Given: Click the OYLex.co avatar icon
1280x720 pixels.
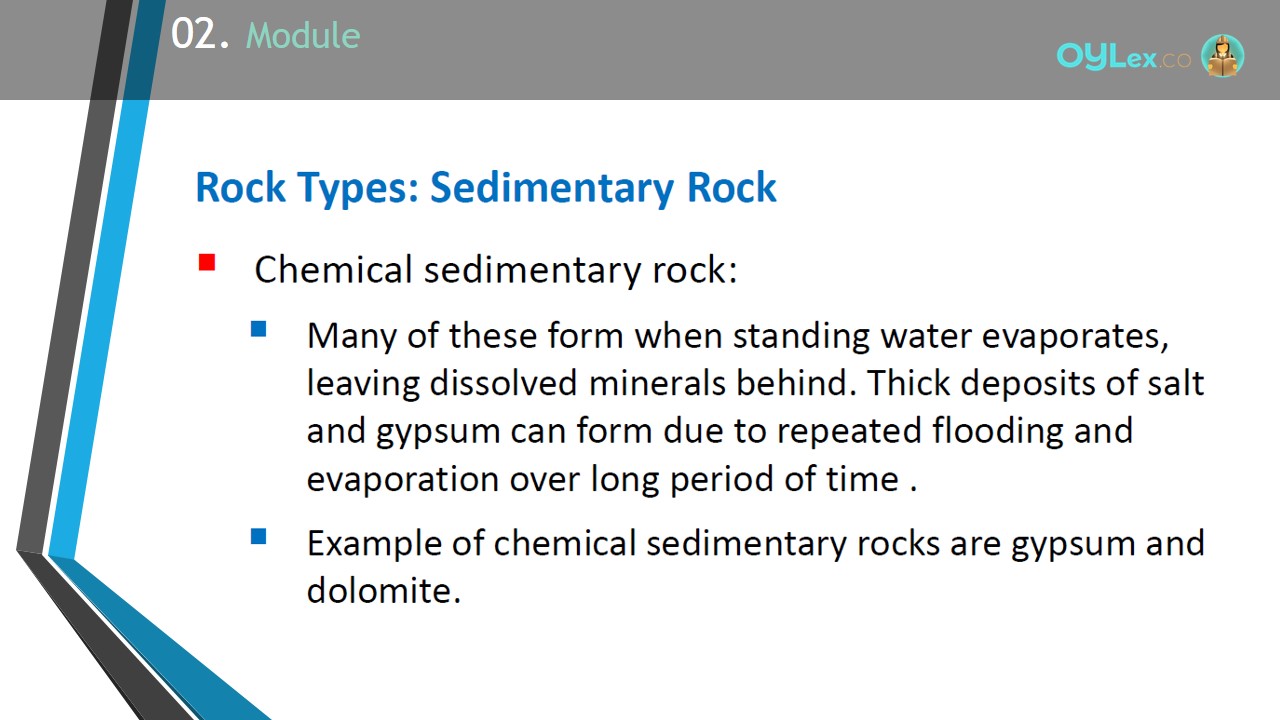Looking at the screenshot, I should (1222, 56).
